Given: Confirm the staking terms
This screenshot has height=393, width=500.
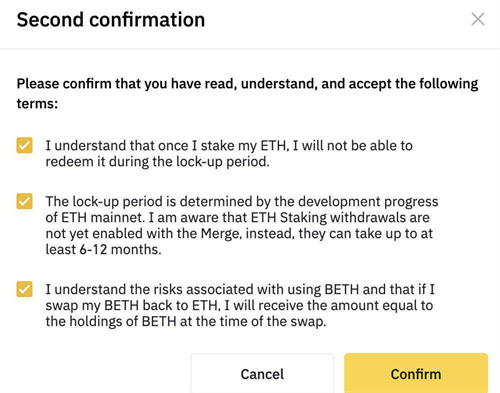Looking at the screenshot, I should coord(416,374).
